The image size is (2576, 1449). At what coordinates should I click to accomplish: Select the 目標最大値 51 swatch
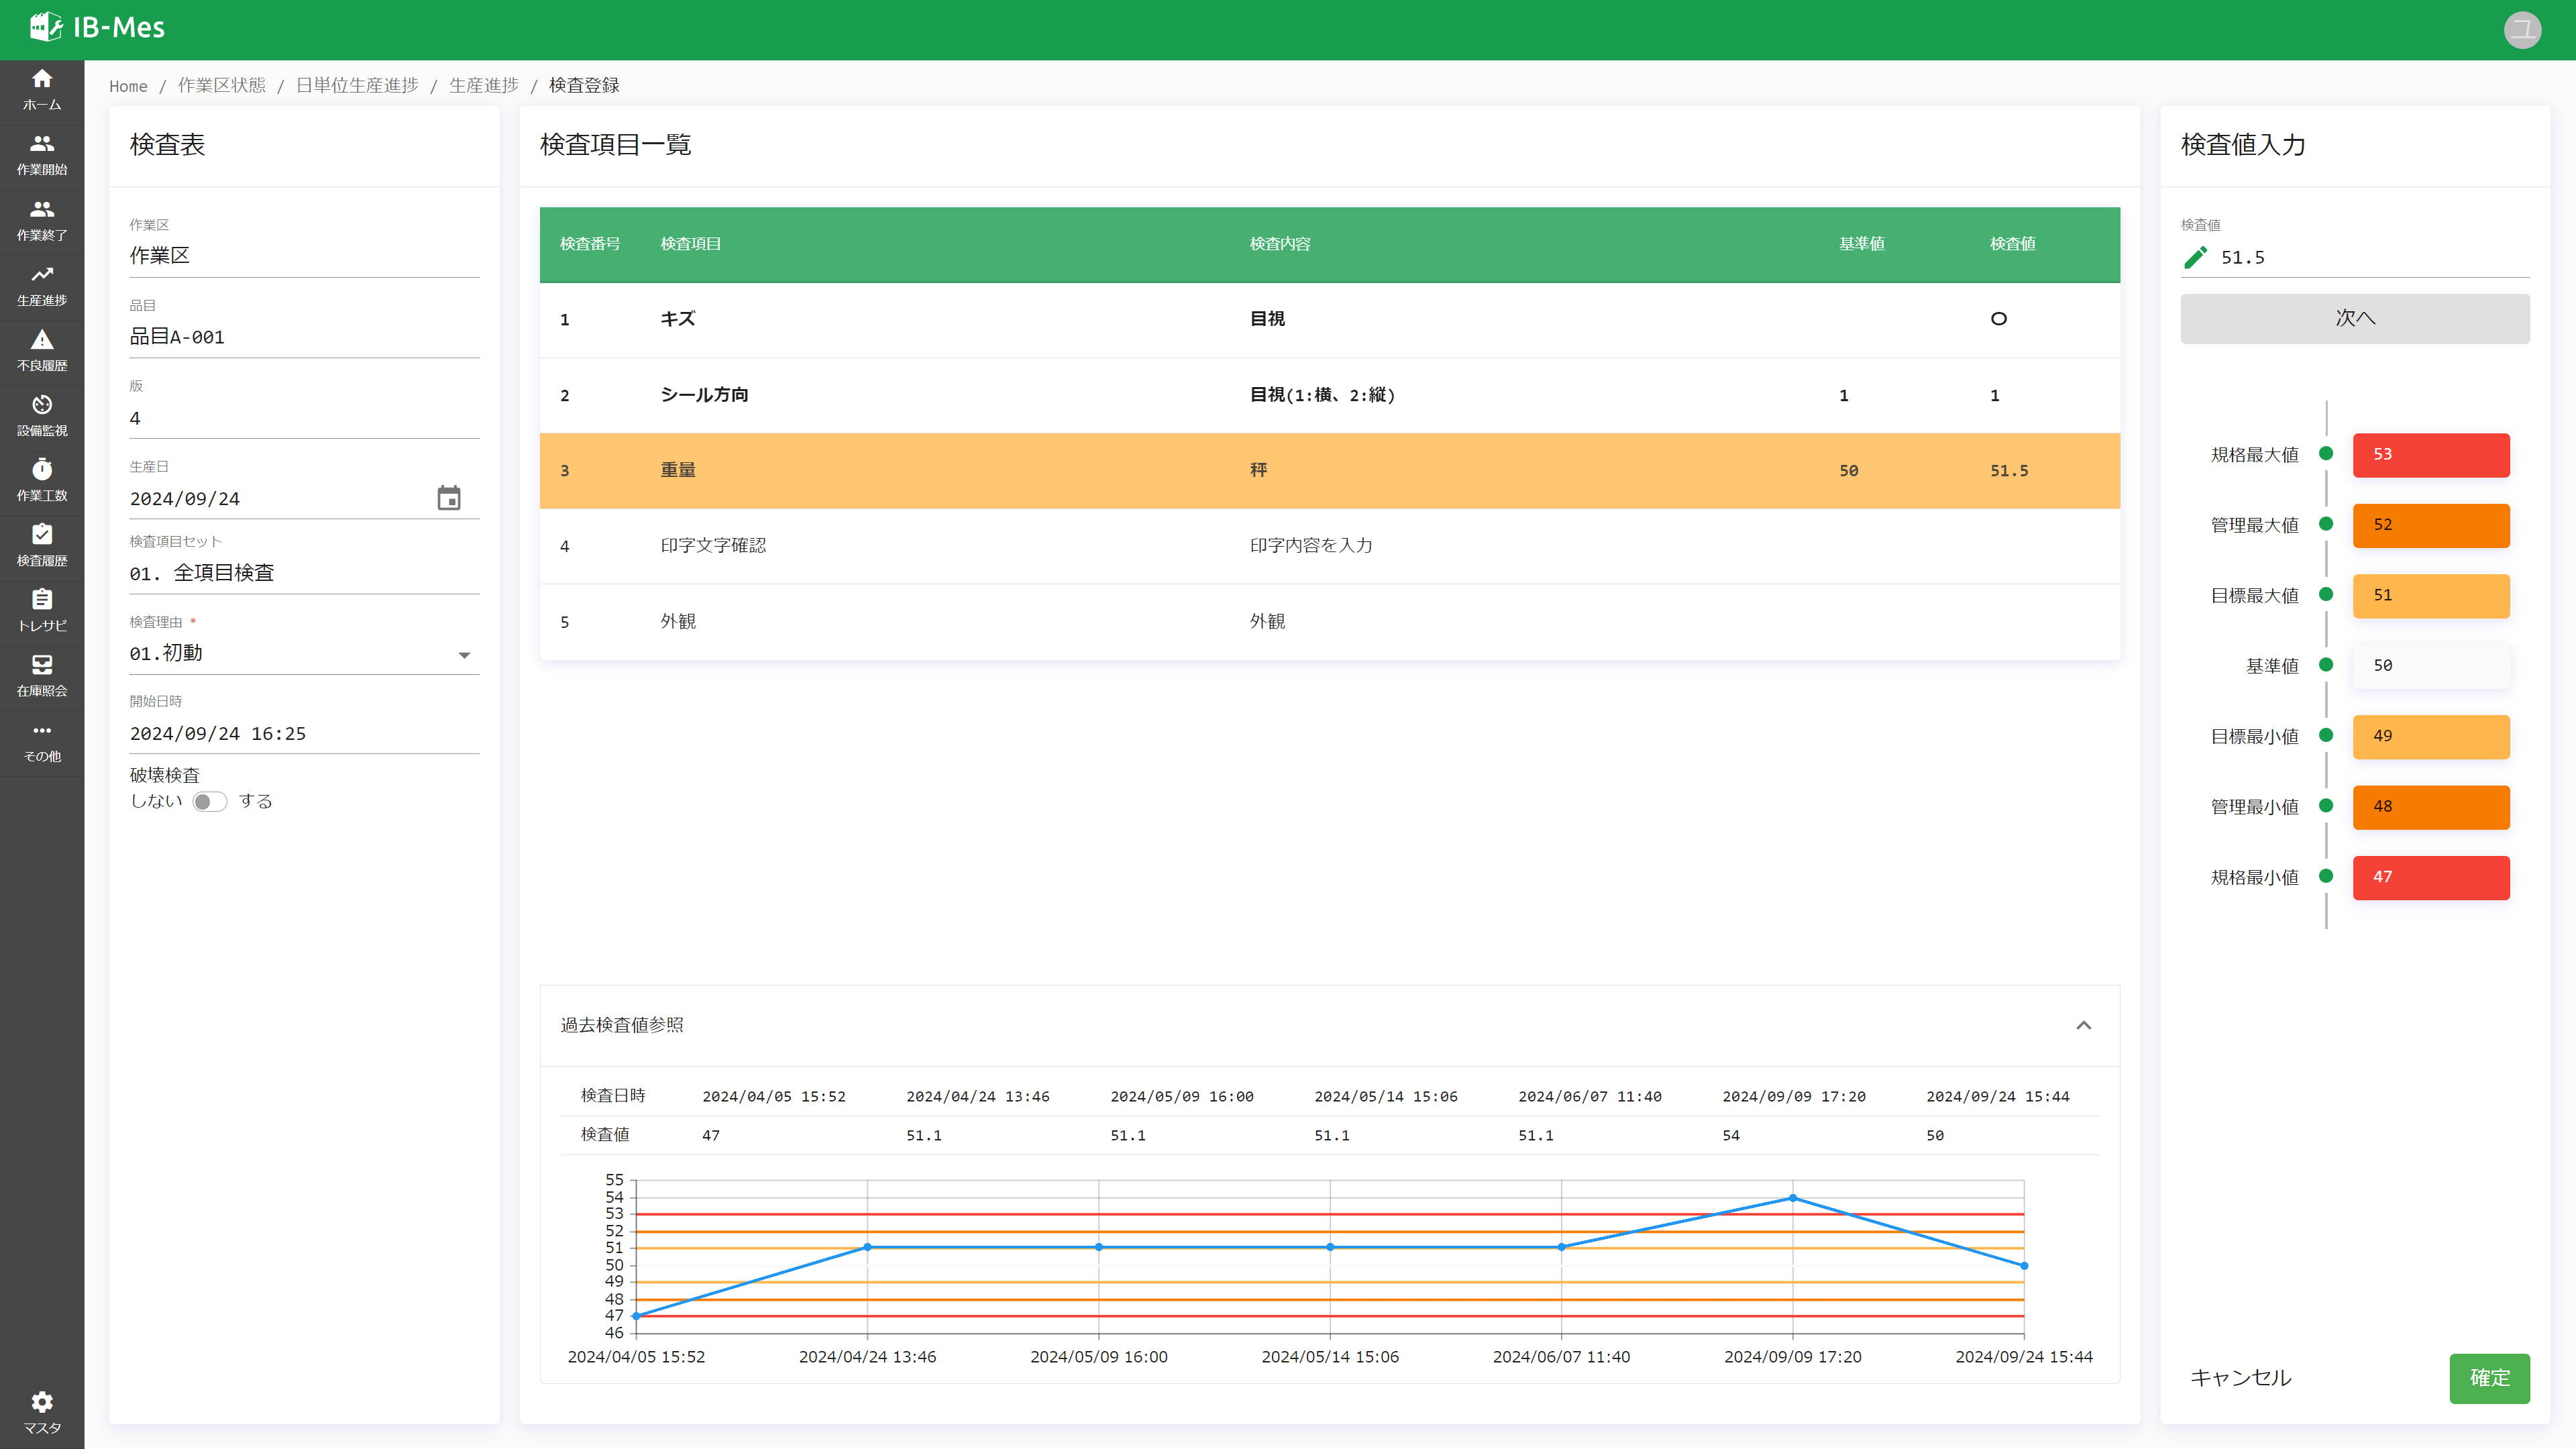tap(2431, 595)
